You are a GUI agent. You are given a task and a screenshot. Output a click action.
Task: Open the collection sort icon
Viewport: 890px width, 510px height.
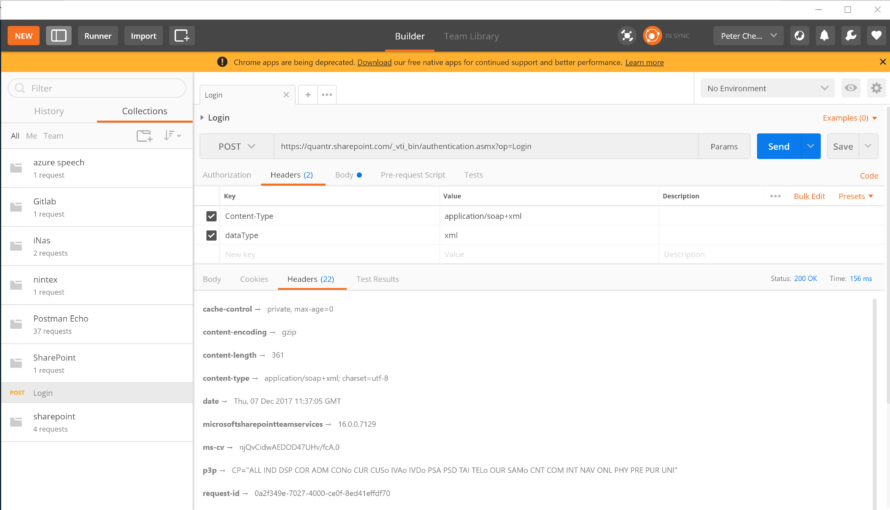(172, 136)
